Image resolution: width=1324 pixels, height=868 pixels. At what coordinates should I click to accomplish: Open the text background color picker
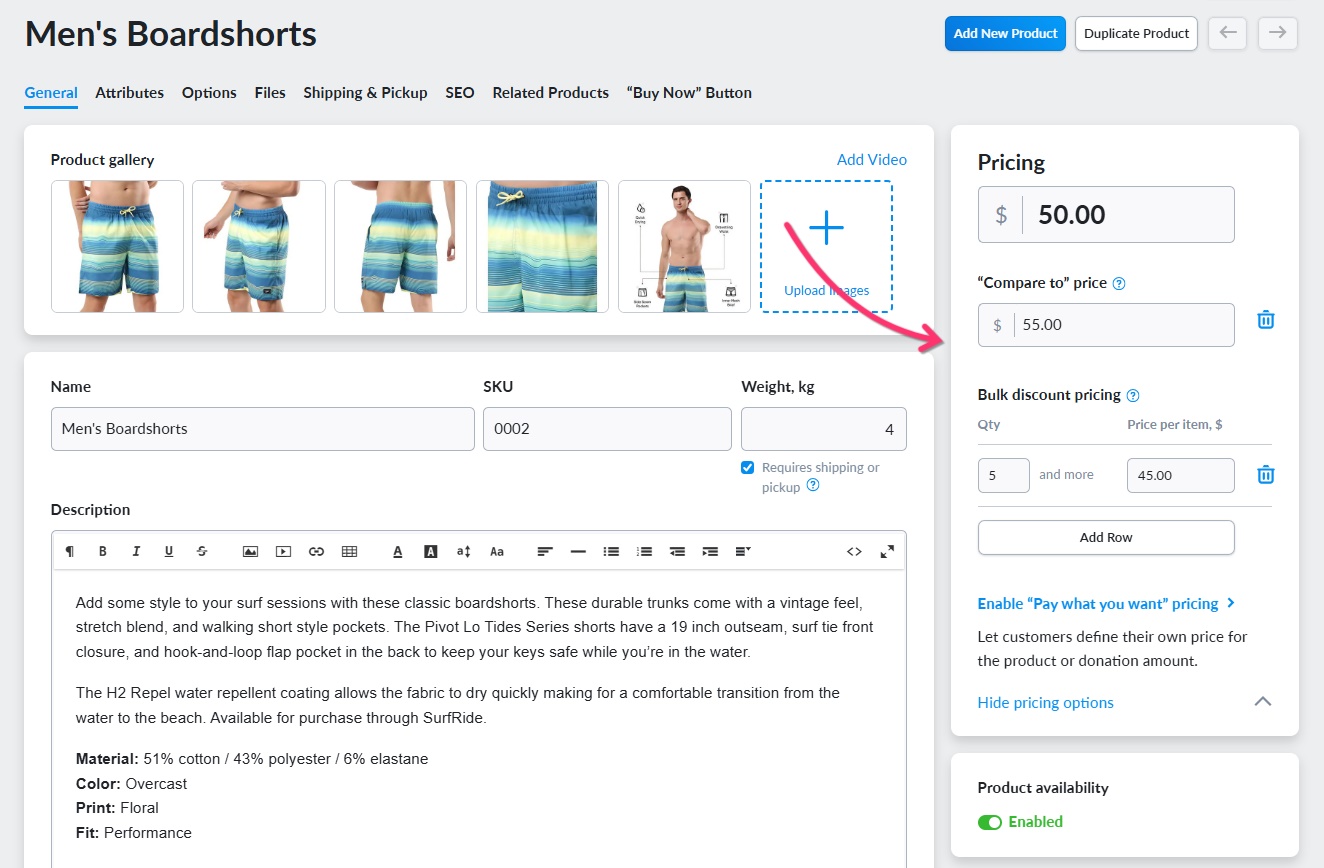[431, 551]
